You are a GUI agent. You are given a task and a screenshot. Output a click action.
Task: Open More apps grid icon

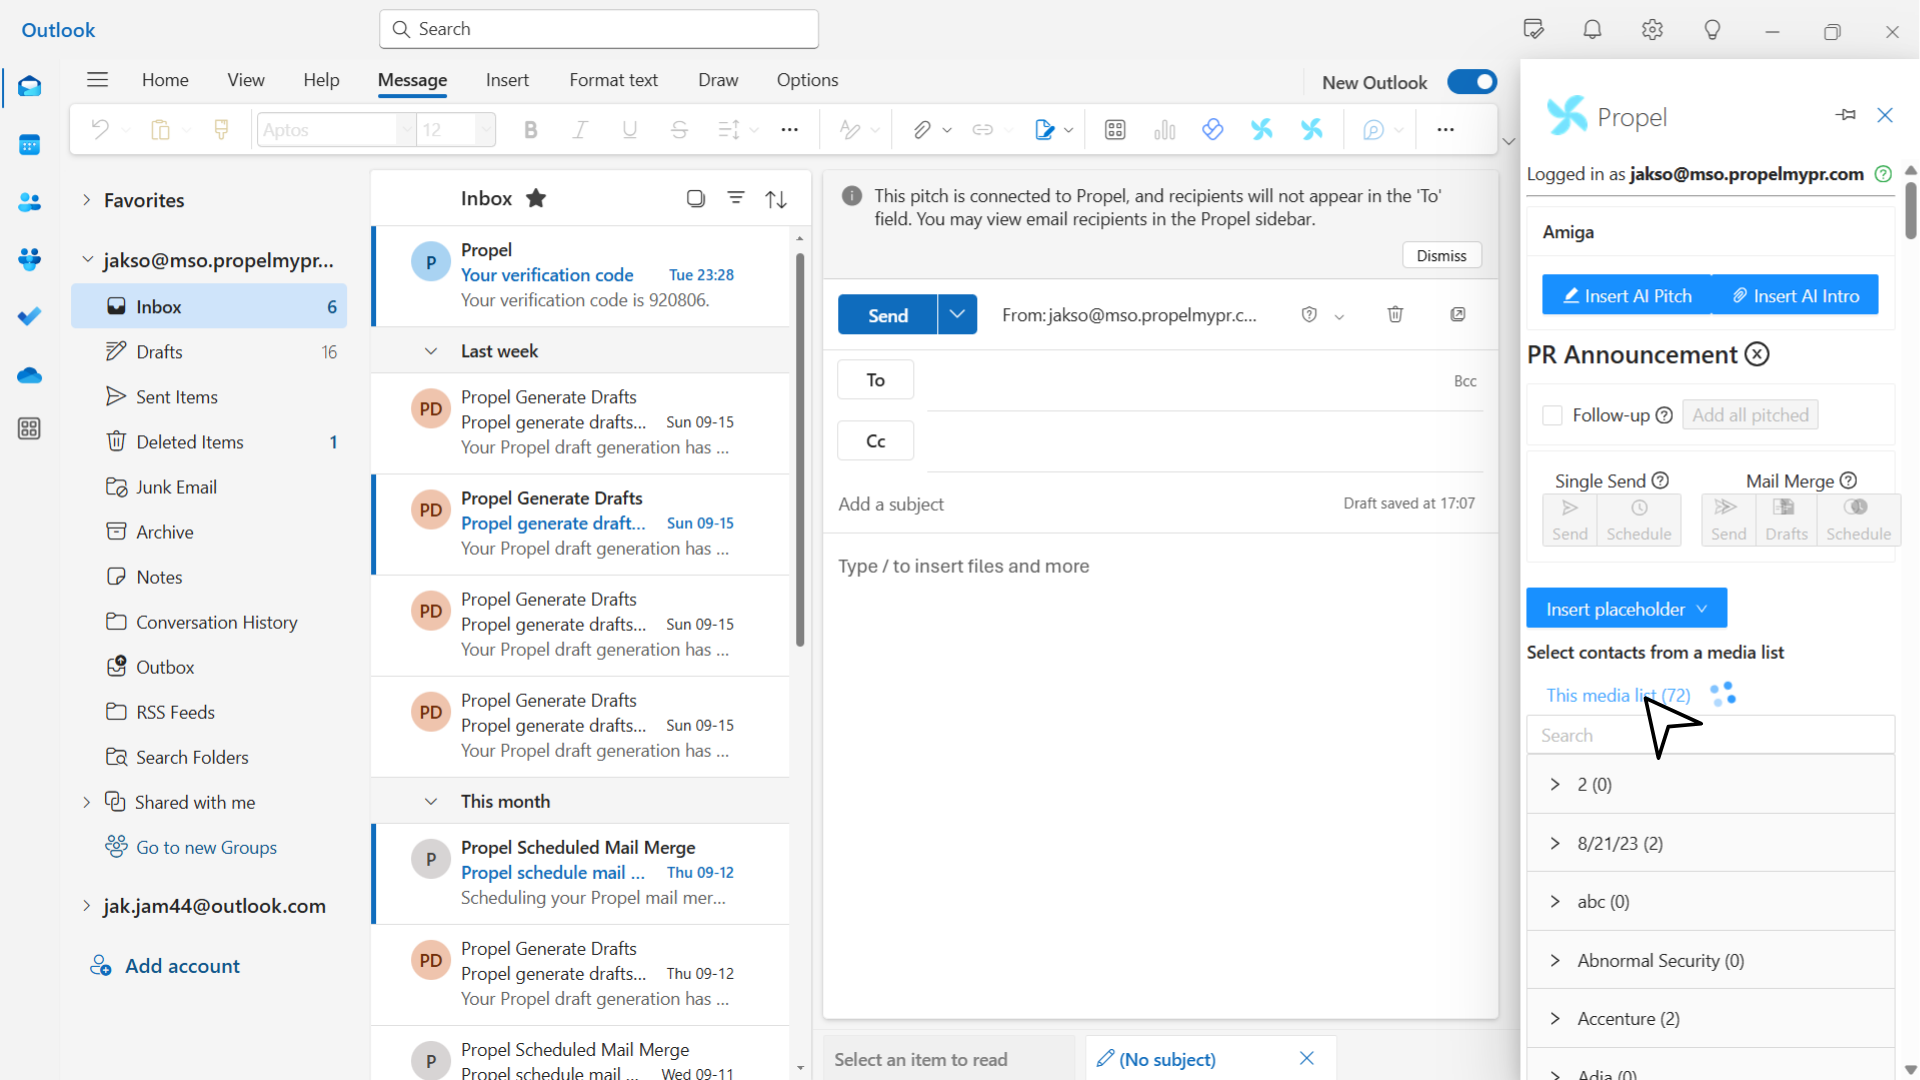pyautogui.click(x=29, y=429)
